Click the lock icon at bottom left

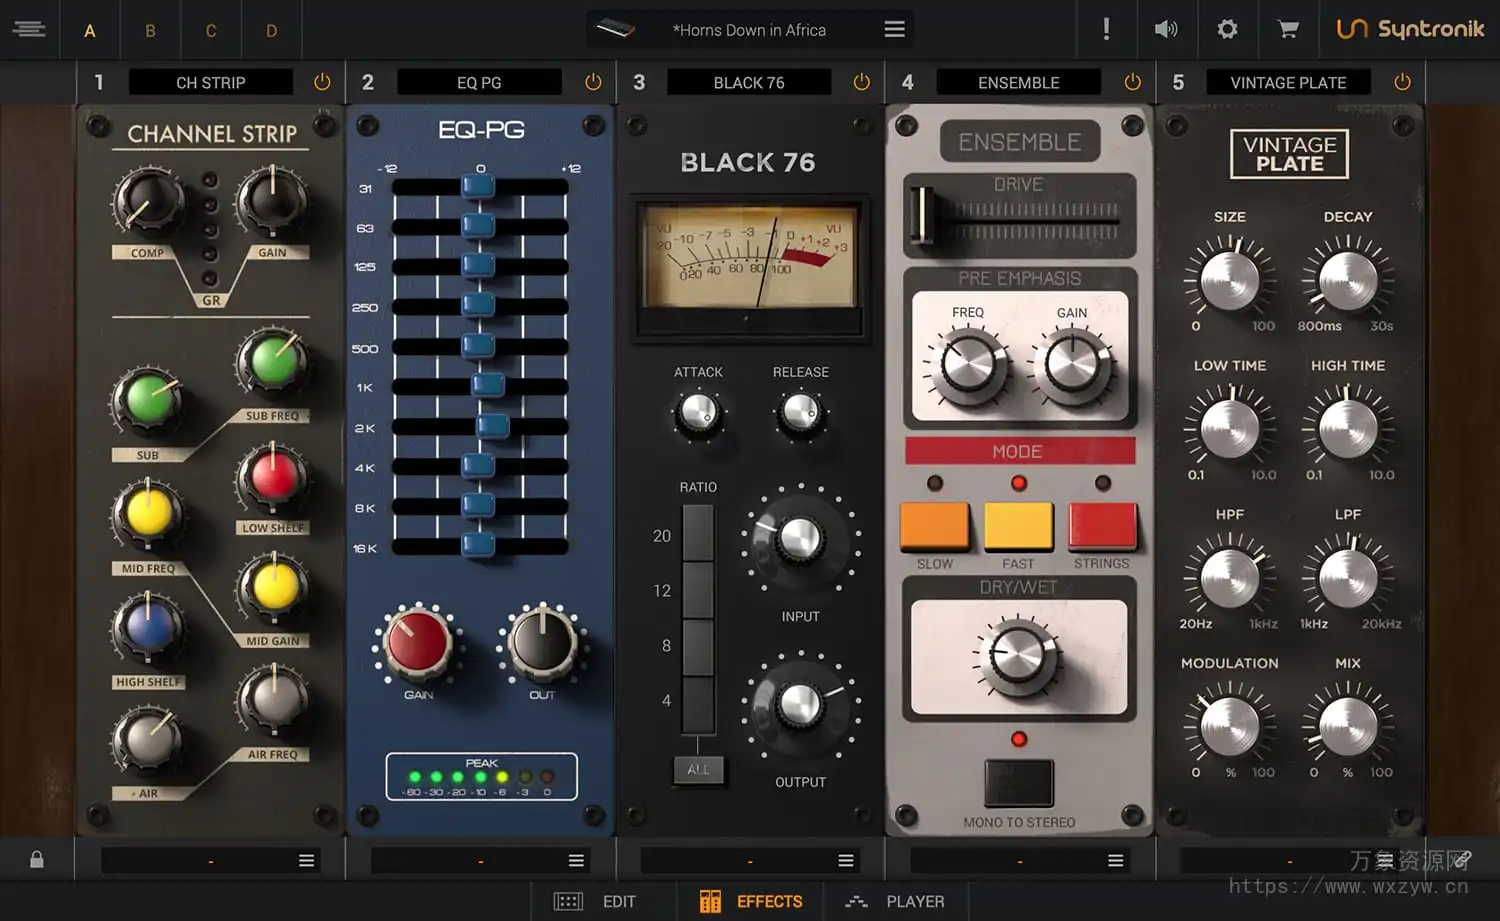point(36,859)
